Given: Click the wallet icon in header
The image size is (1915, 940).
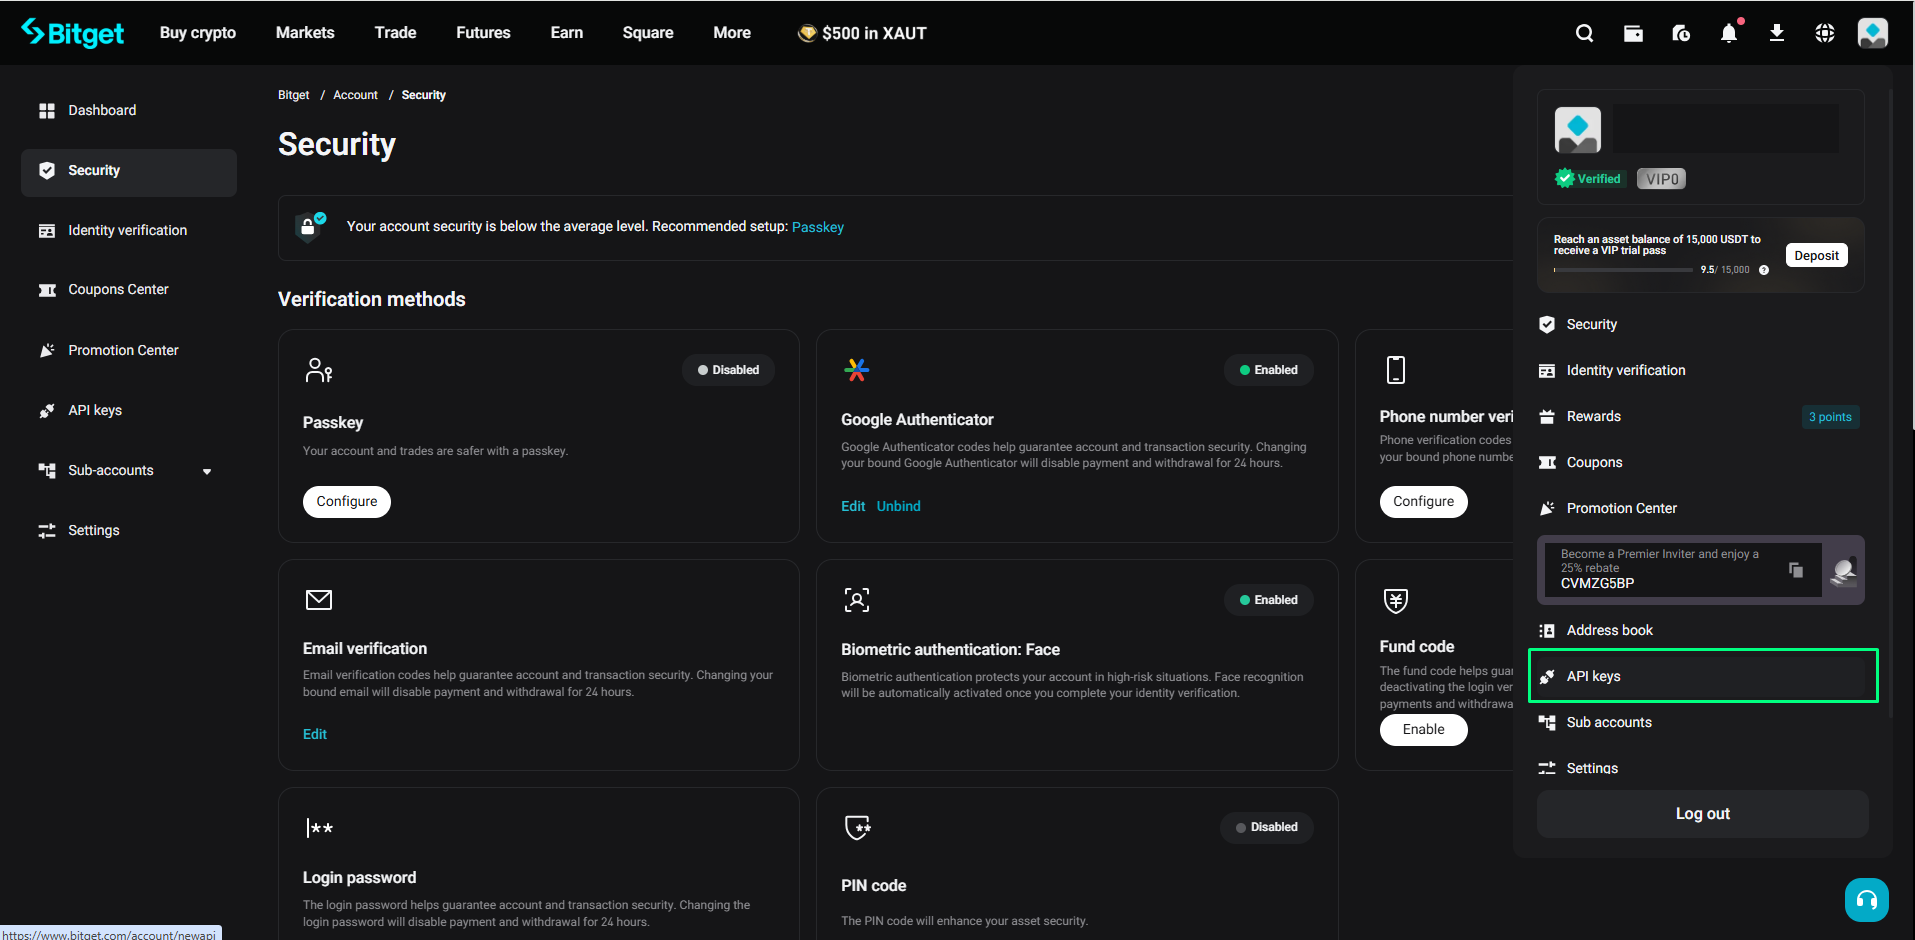Looking at the screenshot, I should click(1633, 33).
